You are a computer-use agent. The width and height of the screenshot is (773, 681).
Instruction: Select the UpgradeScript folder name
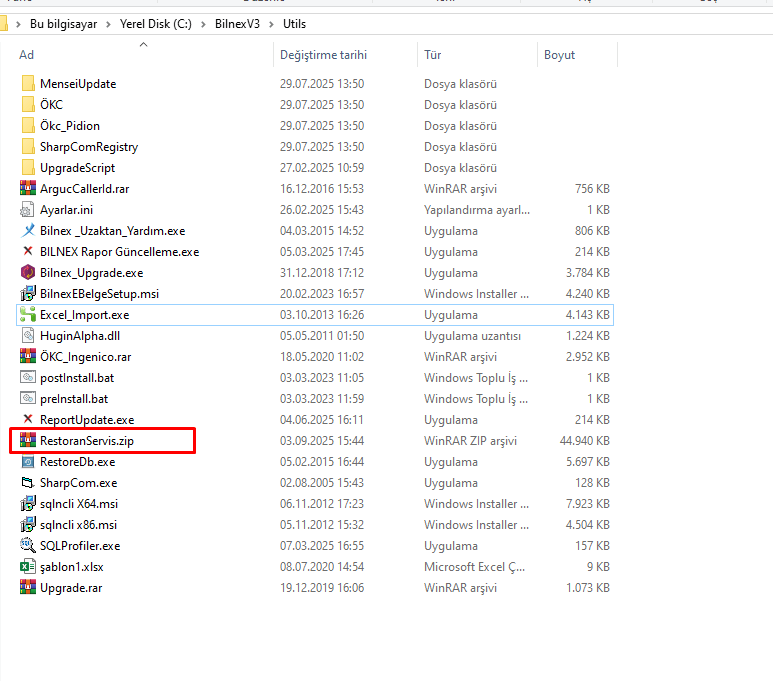[x=77, y=168]
